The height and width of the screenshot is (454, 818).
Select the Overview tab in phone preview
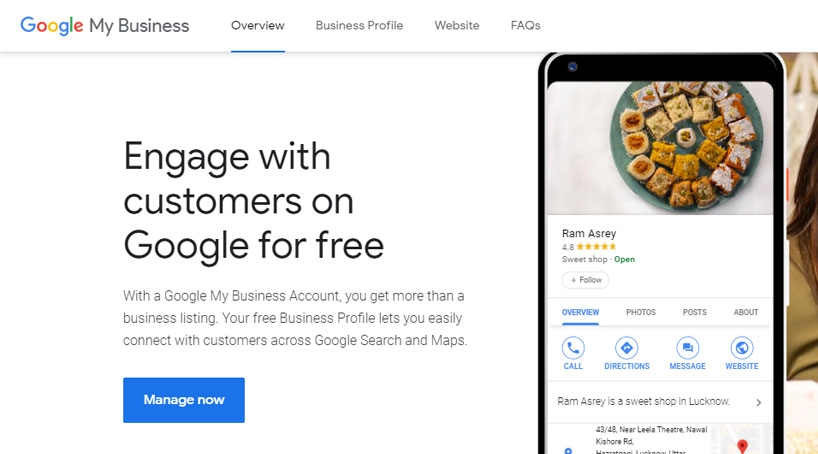pos(580,312)
